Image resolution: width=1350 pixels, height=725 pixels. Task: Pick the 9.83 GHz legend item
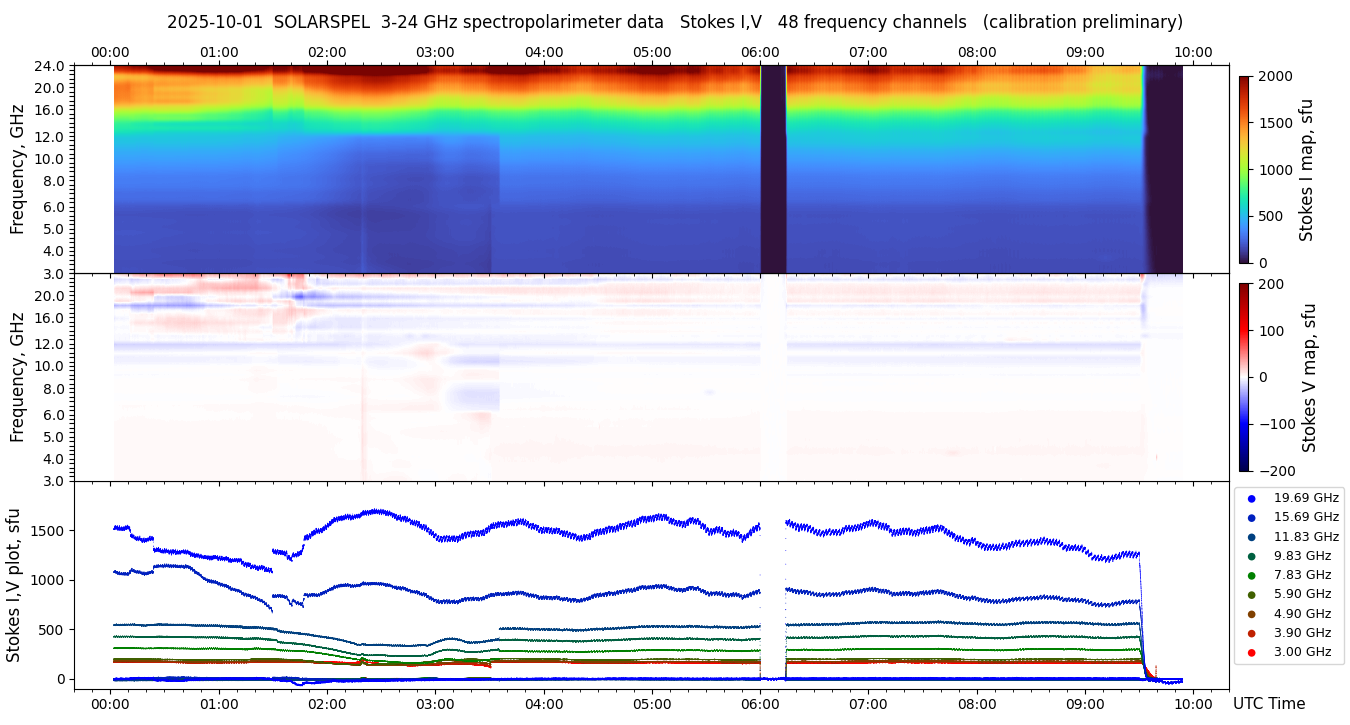(x=1251, y=556)
